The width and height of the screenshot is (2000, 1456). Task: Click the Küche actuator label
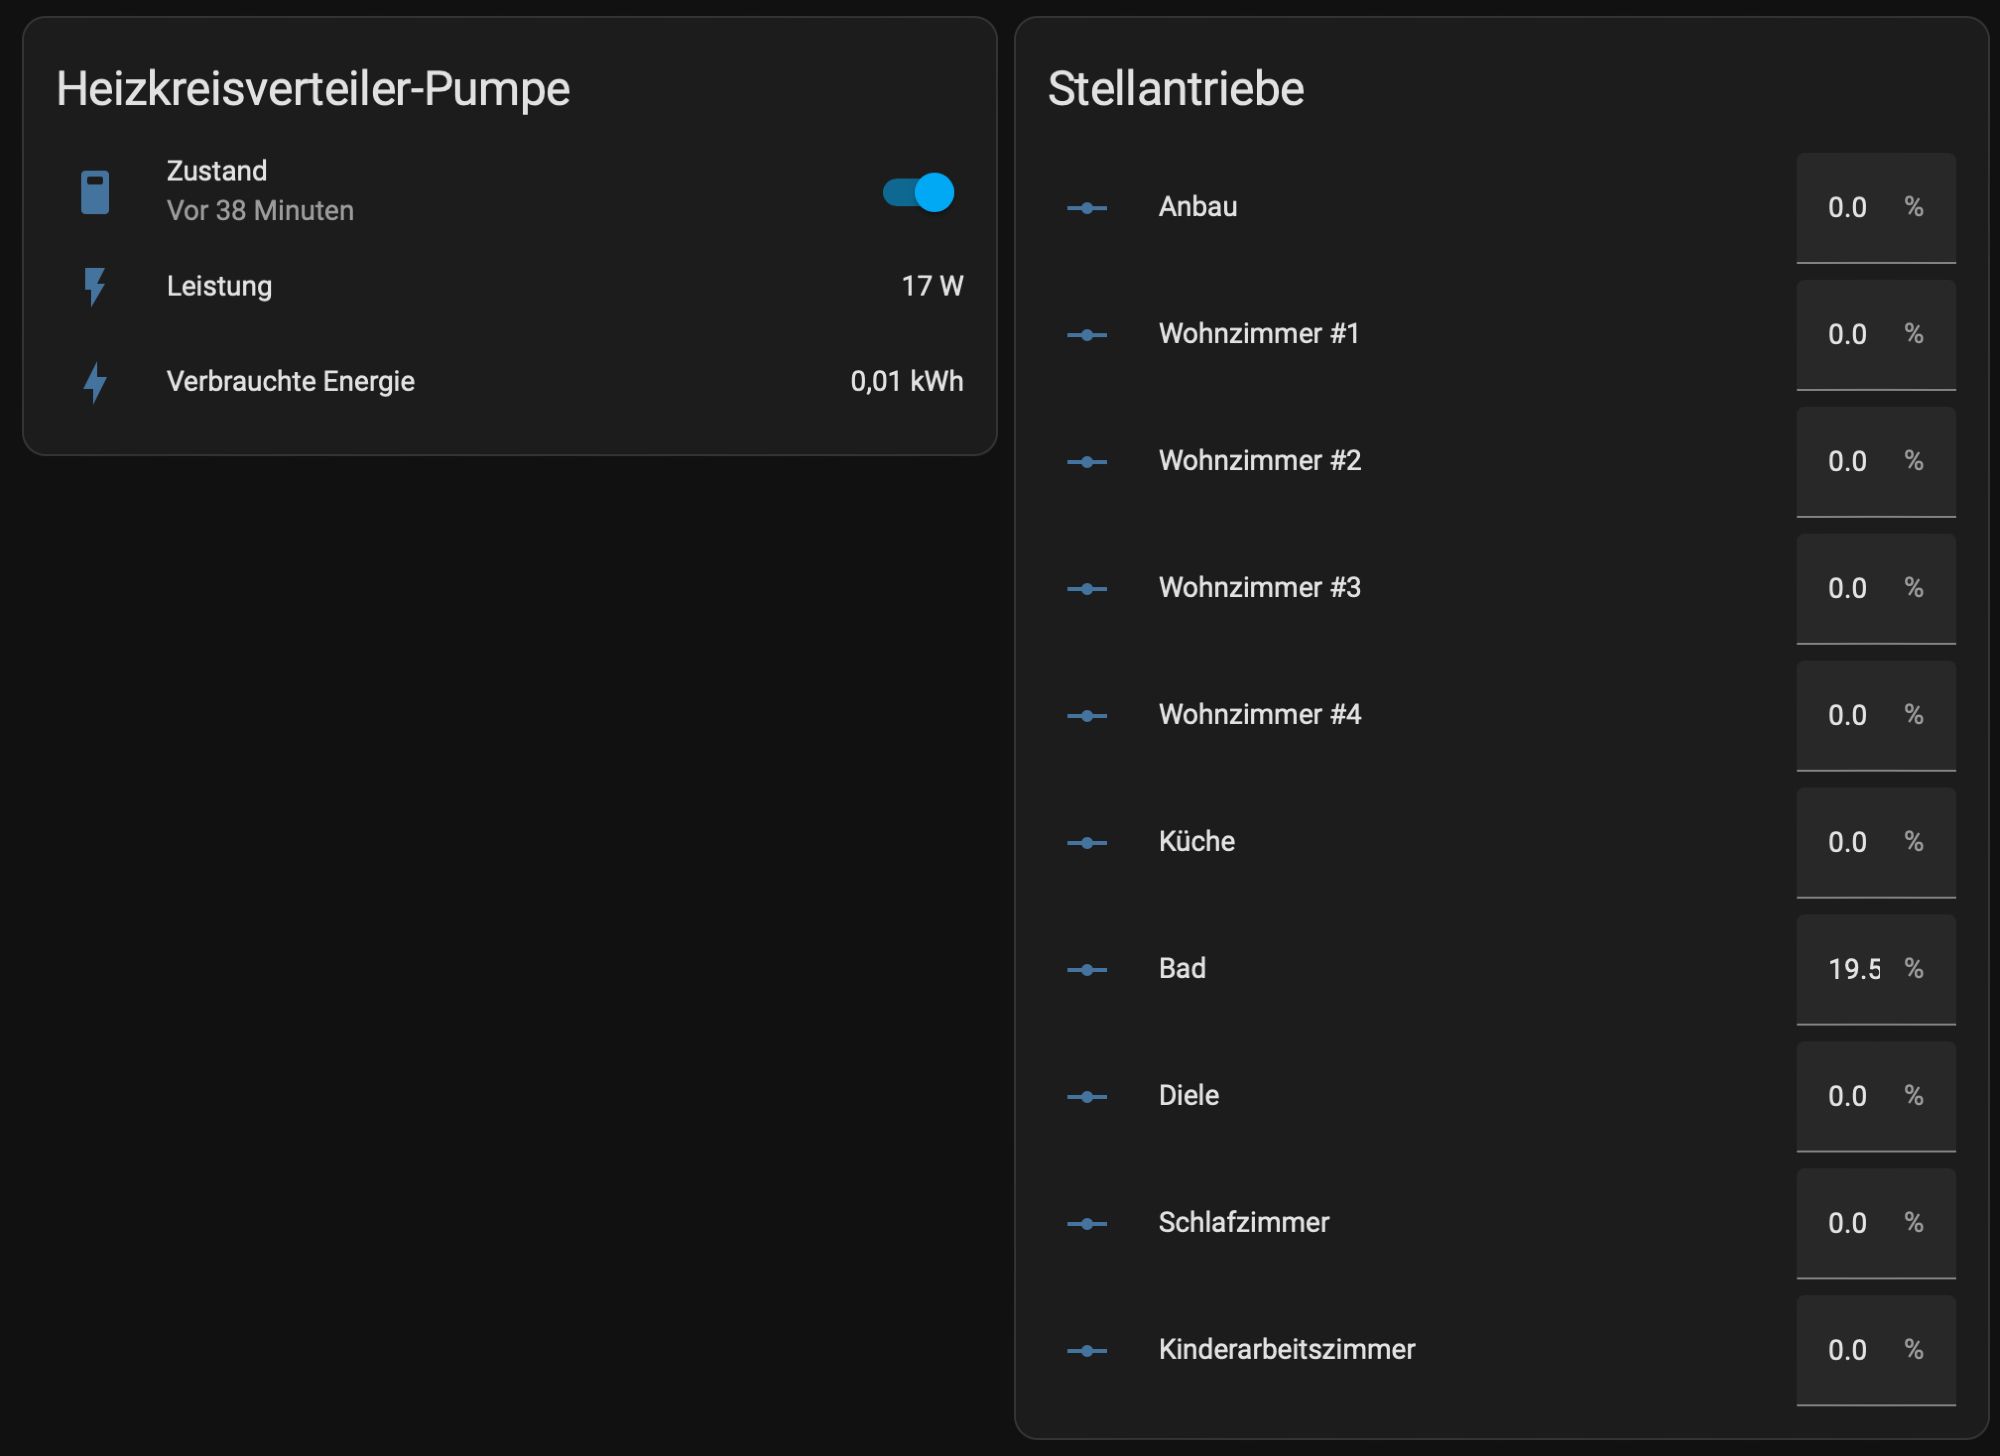click(x=1197, y=842)
